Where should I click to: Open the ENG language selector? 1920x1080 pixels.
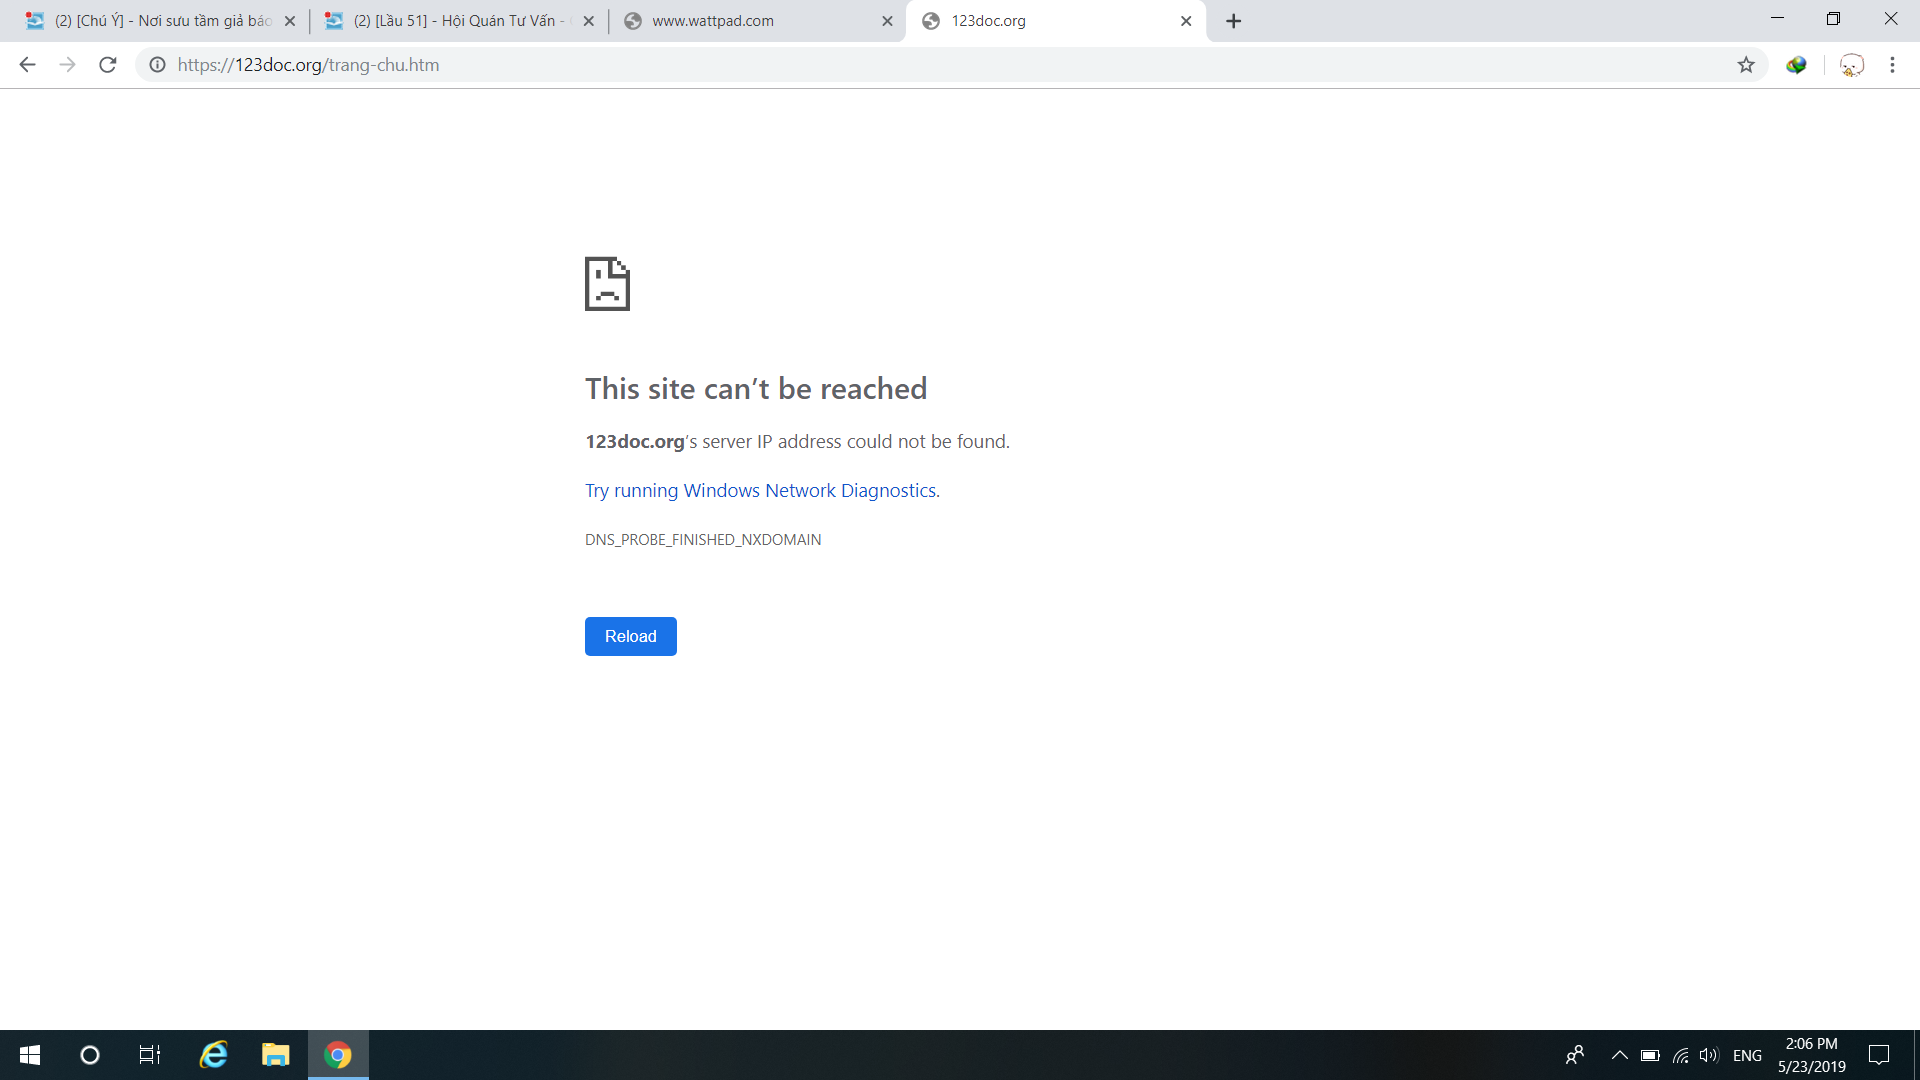pyautogui.click(x=1747, y=1055)
